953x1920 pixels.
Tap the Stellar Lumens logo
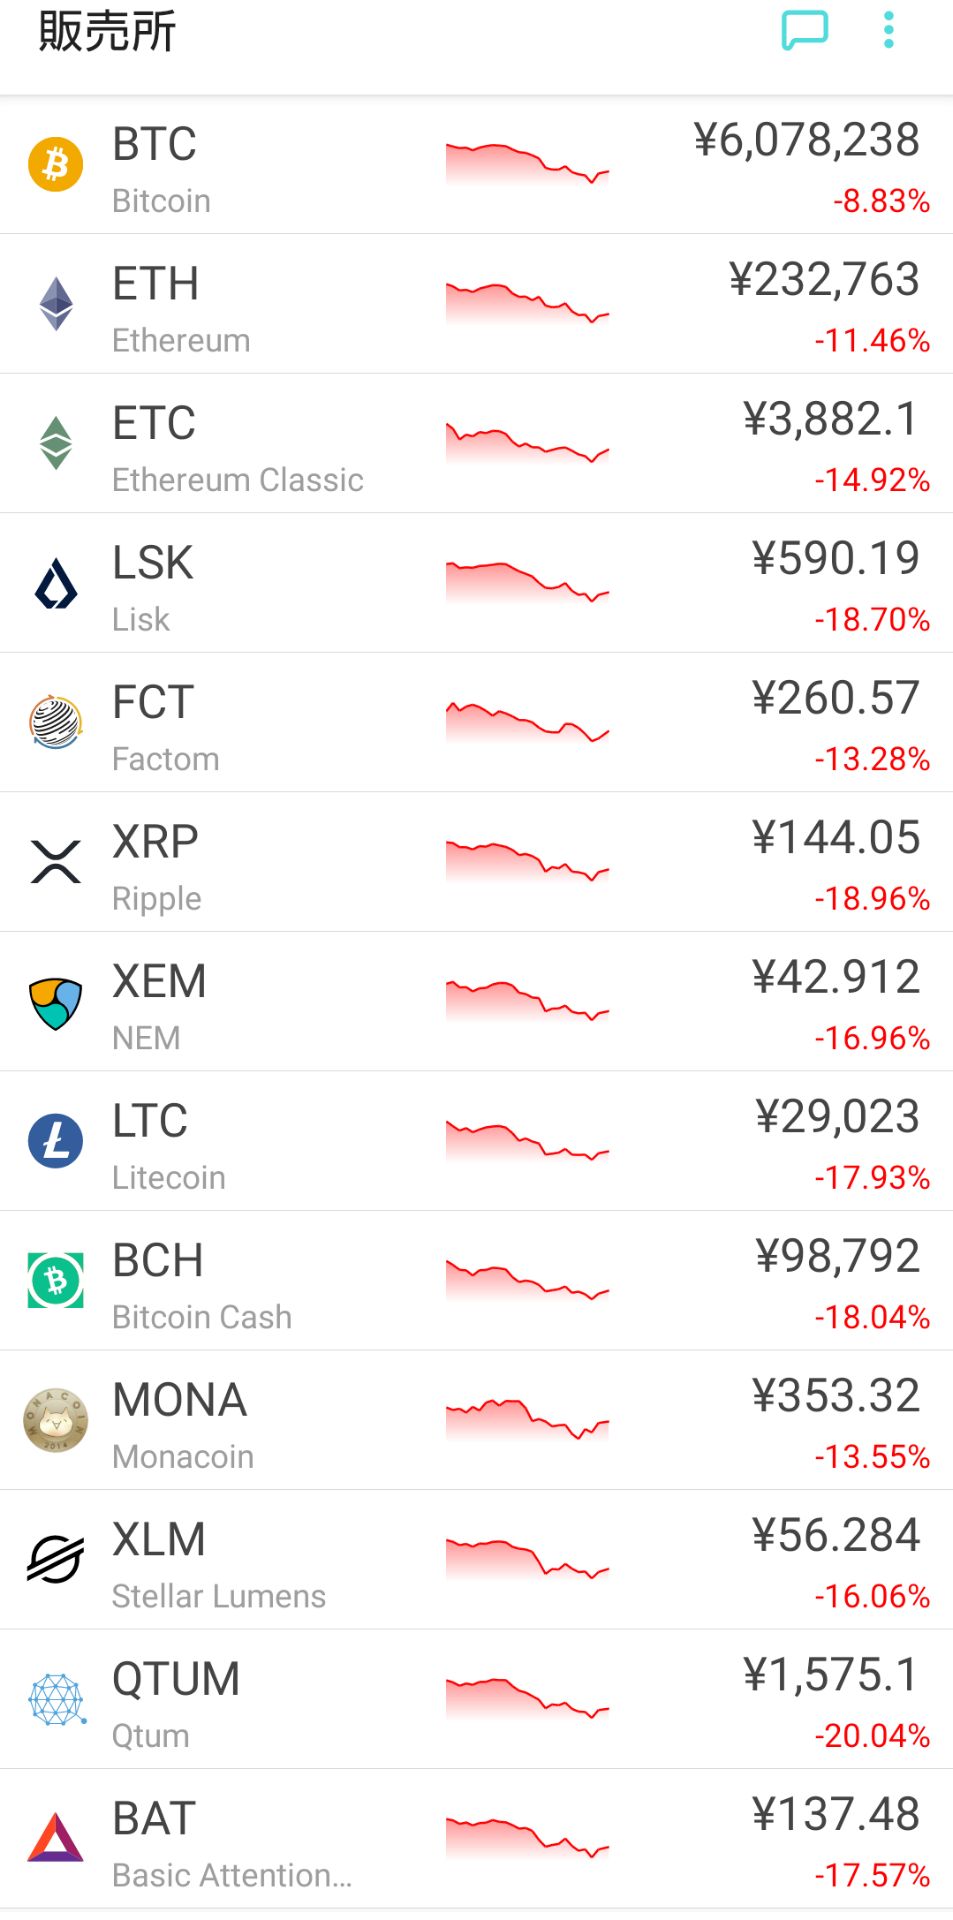56,1560
